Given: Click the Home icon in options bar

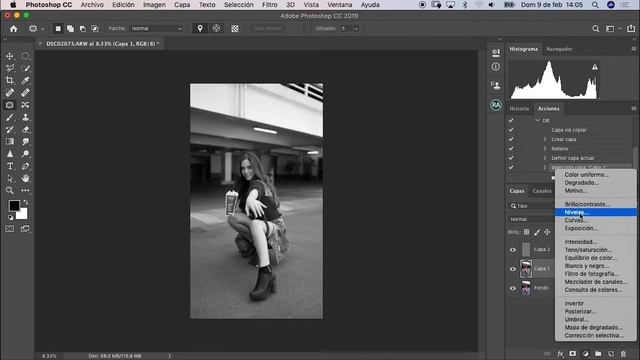Looking at the screenshot, I should tap(13, 29).
